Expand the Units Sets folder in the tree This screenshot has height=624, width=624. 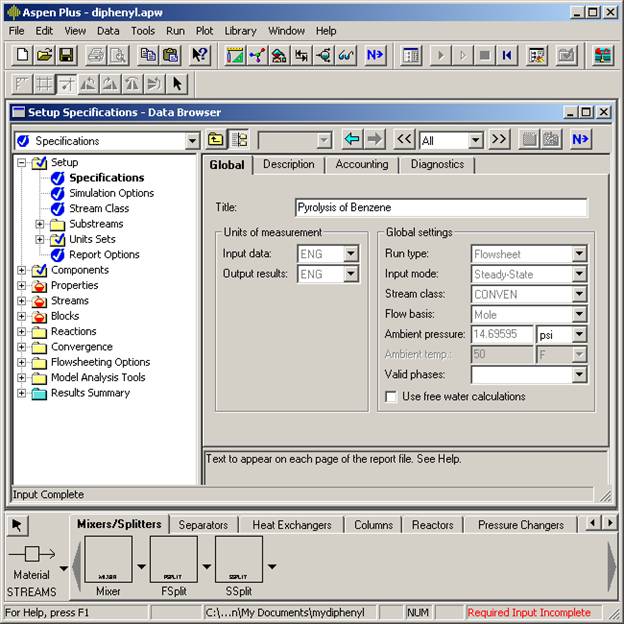(x=40, y=239)
